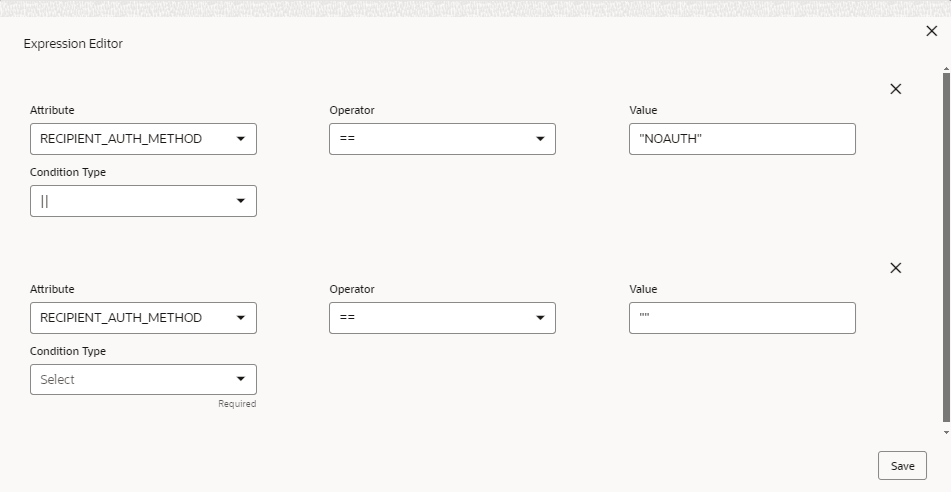Remove the second expression condition row
Viewport: 951px width, 492px height.
pos(895,268)
